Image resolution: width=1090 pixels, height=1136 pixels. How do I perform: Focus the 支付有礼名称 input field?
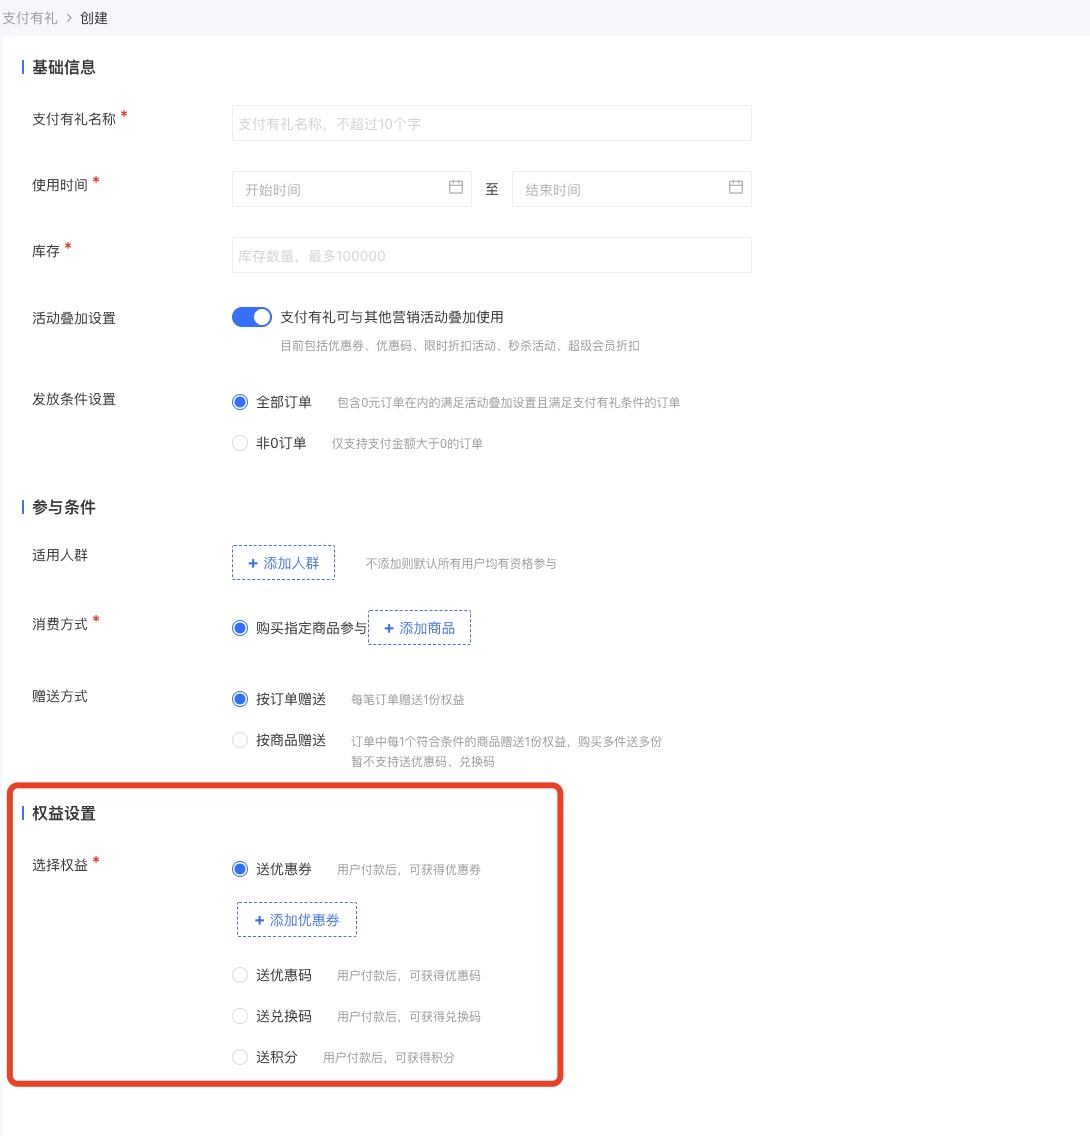[x=491, y=124]
